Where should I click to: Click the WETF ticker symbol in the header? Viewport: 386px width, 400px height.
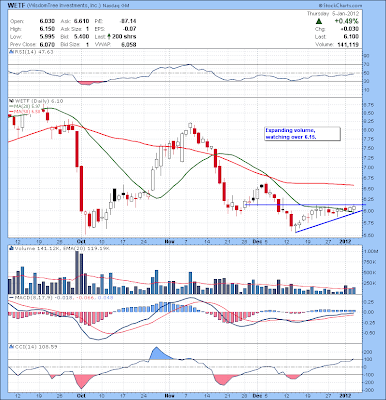15,5
